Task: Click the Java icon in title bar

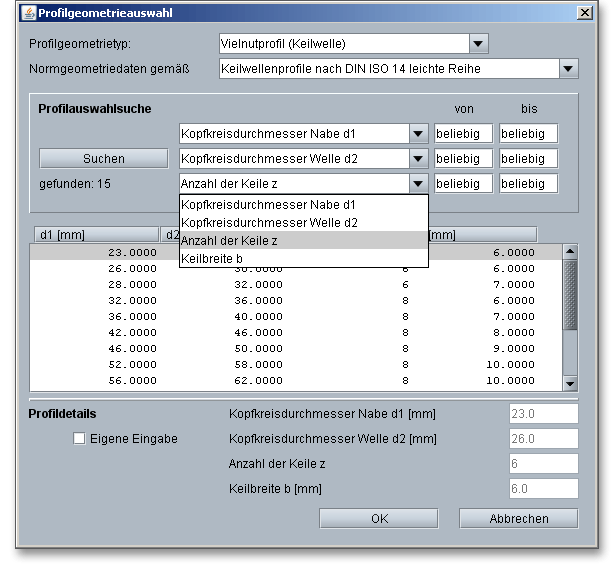Action: (x=27, y=13)
